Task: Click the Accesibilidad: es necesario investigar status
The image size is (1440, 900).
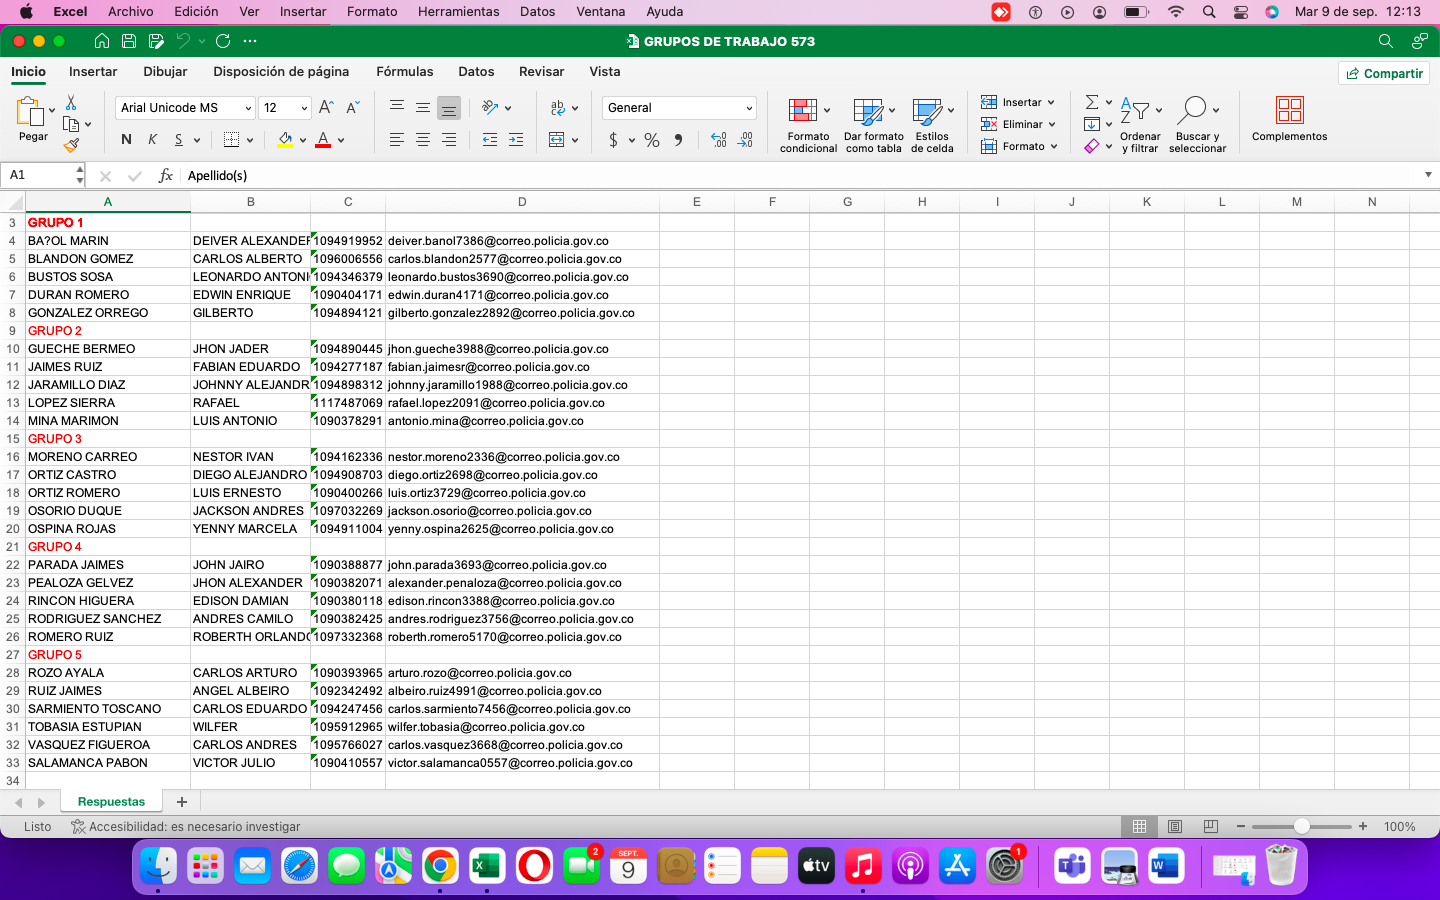Action: [186, 827]
